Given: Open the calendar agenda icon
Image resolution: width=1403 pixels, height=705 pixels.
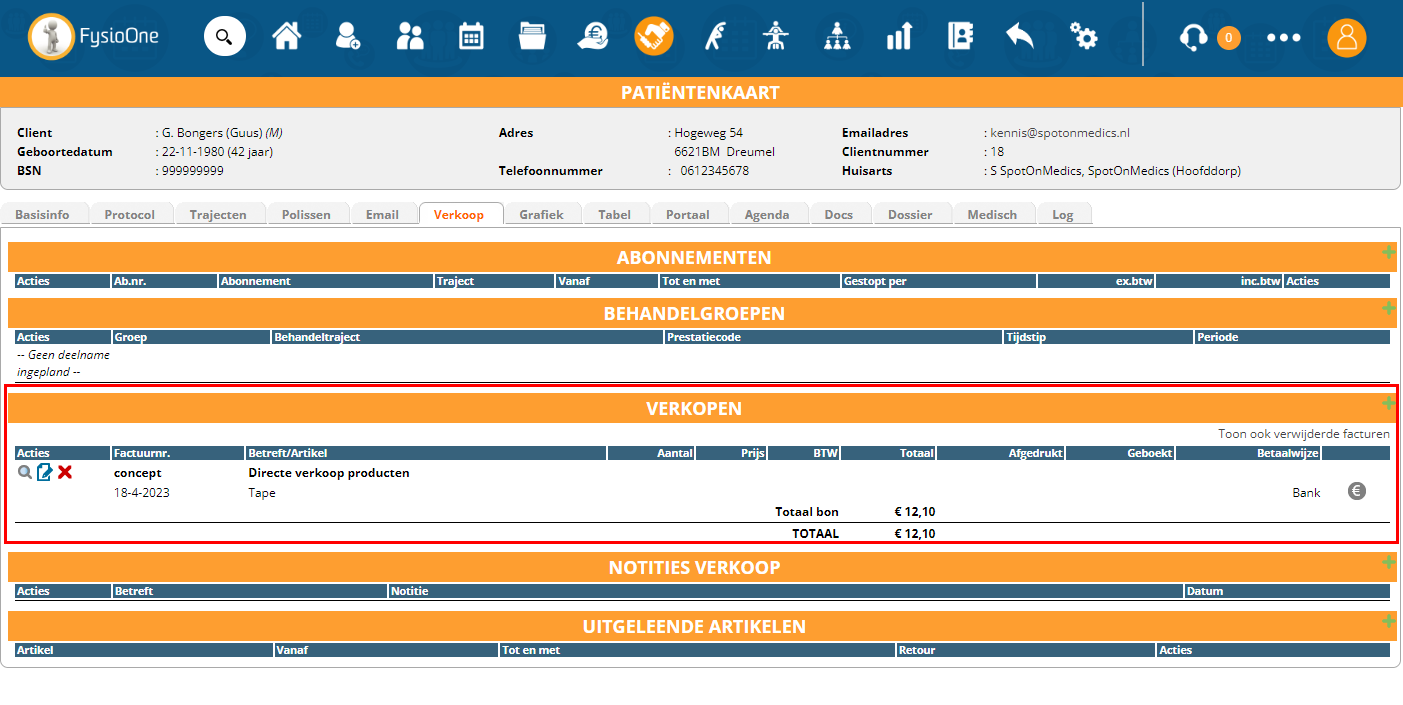Looking at the screenshot, I should pos(471,38).
